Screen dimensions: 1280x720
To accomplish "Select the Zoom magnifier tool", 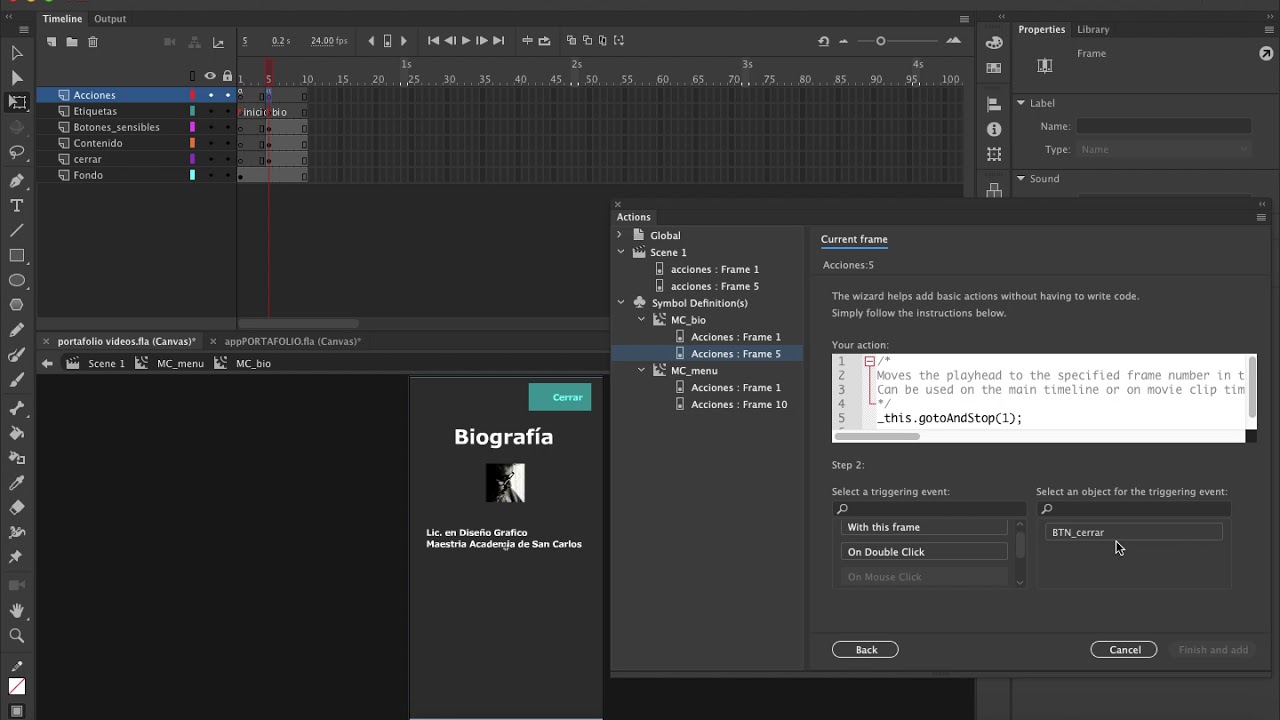I will [17, 635].
